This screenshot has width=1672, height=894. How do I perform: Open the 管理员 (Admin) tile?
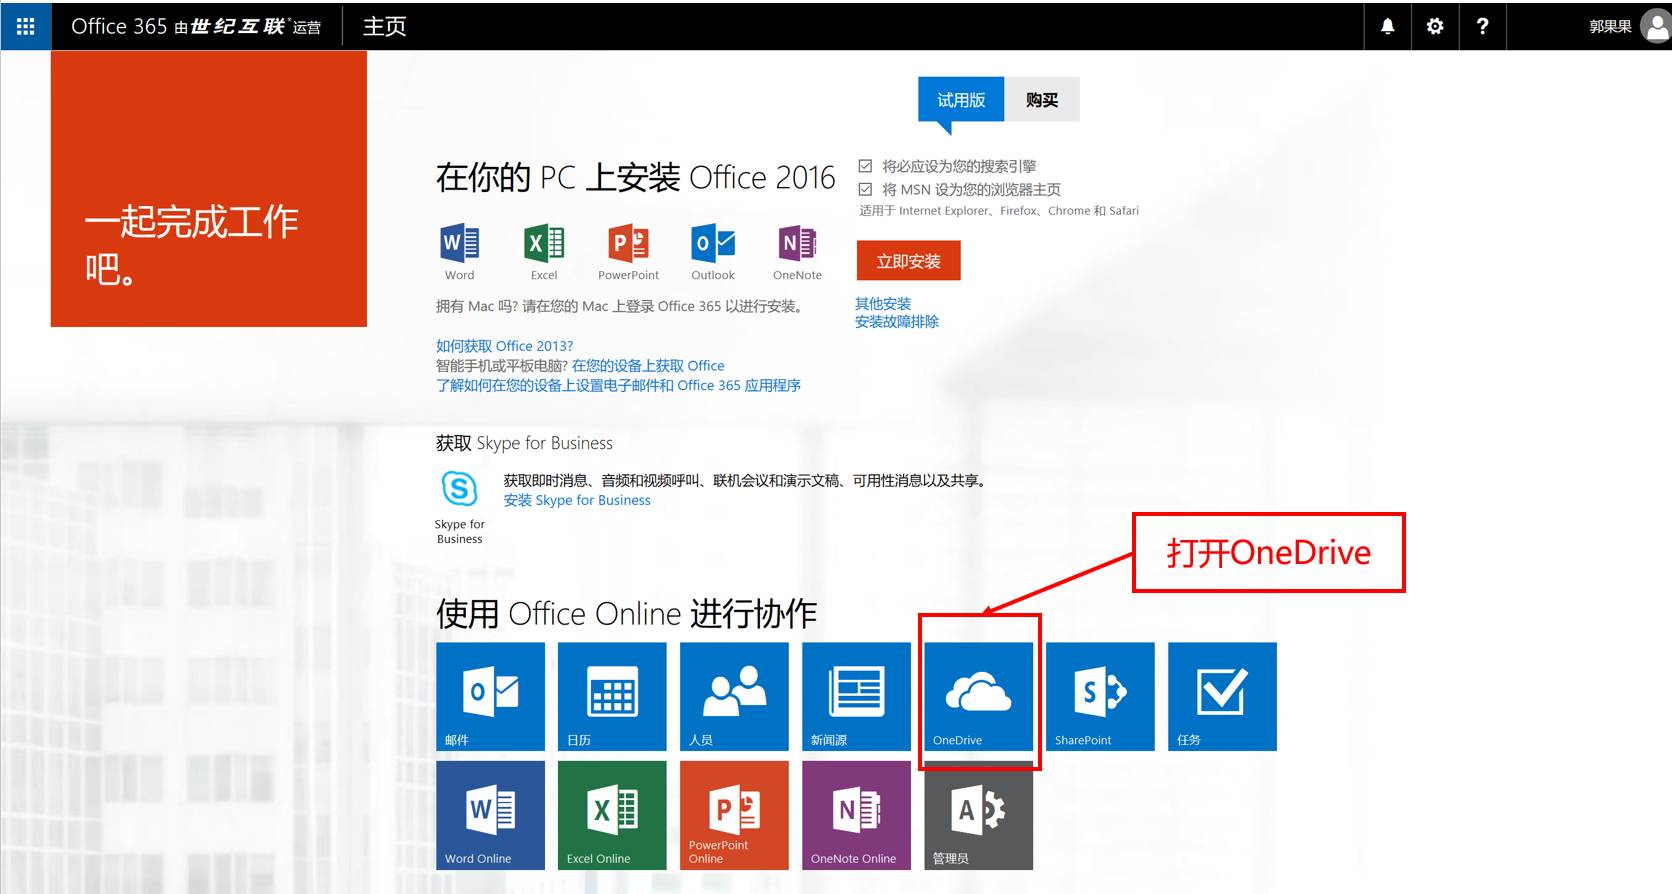point(978,815)
